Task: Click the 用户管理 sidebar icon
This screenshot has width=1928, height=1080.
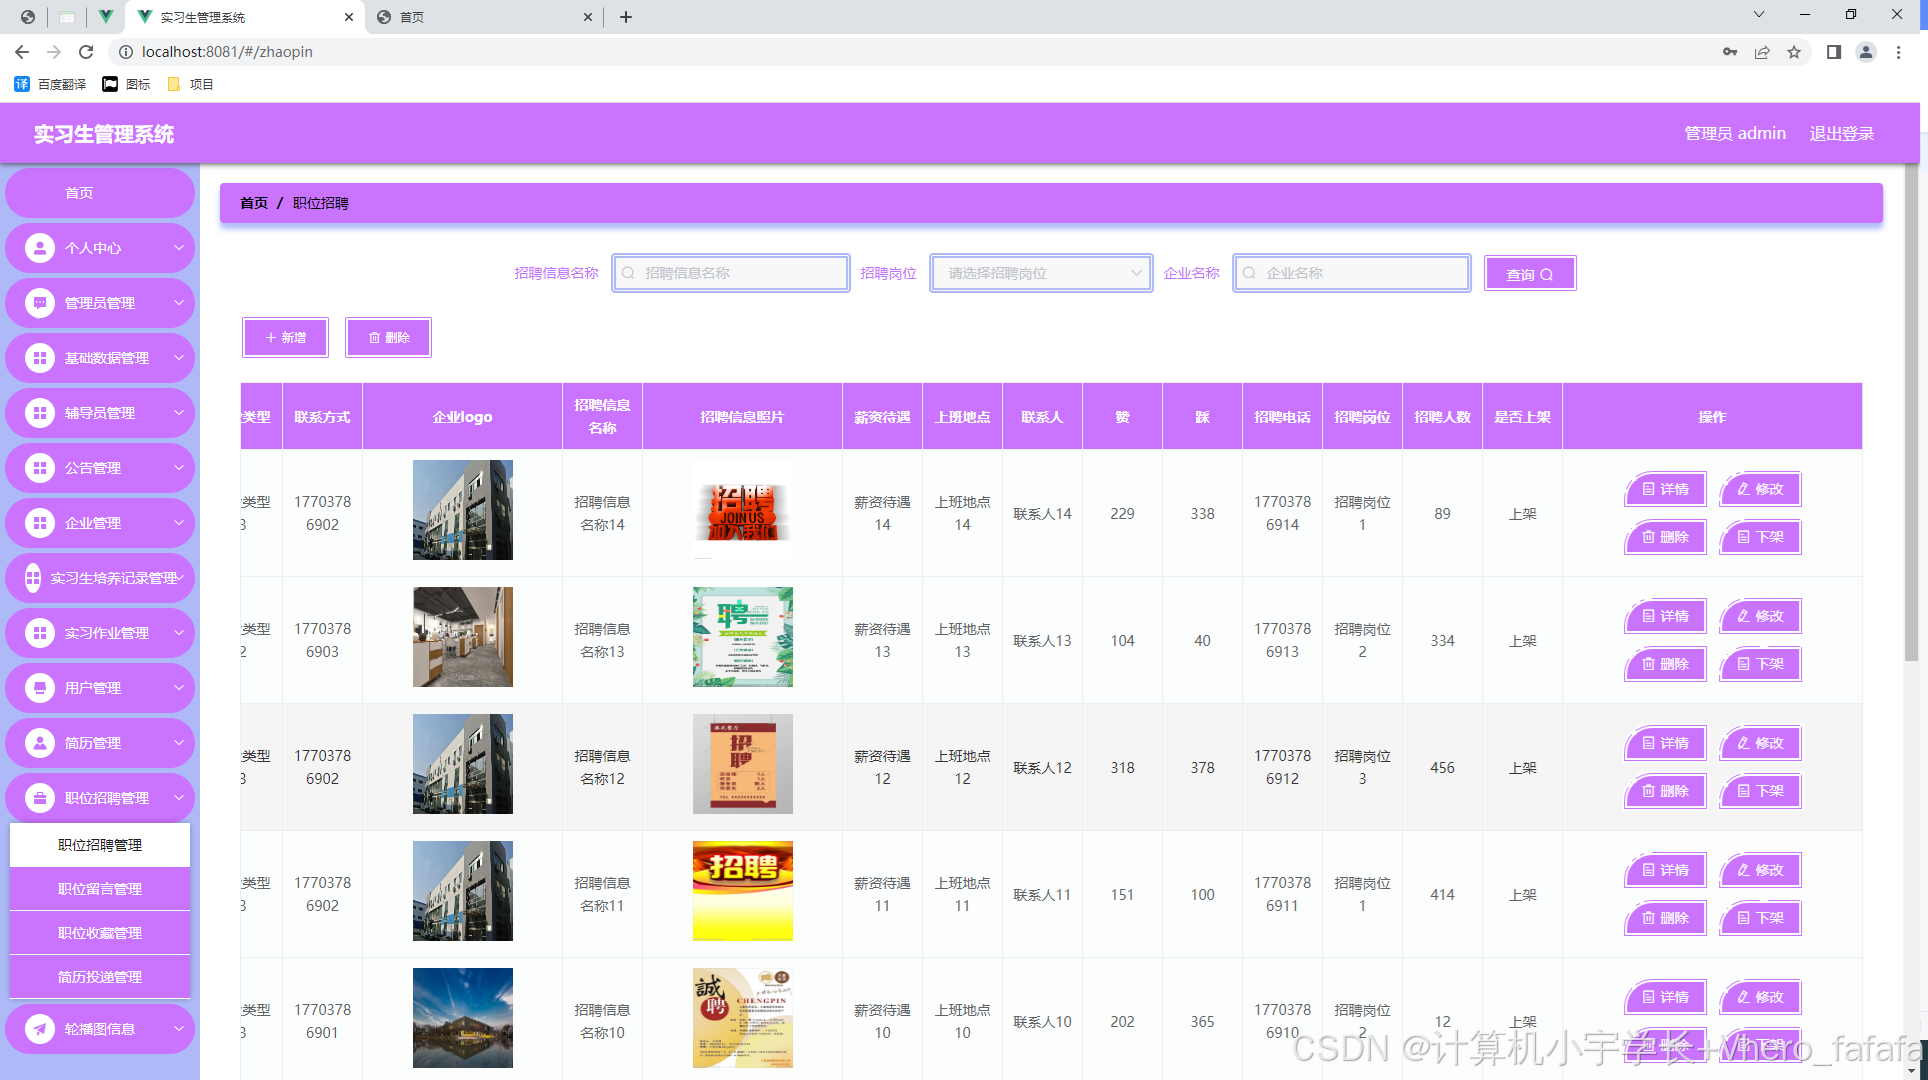Action: [x=40, y=688]
